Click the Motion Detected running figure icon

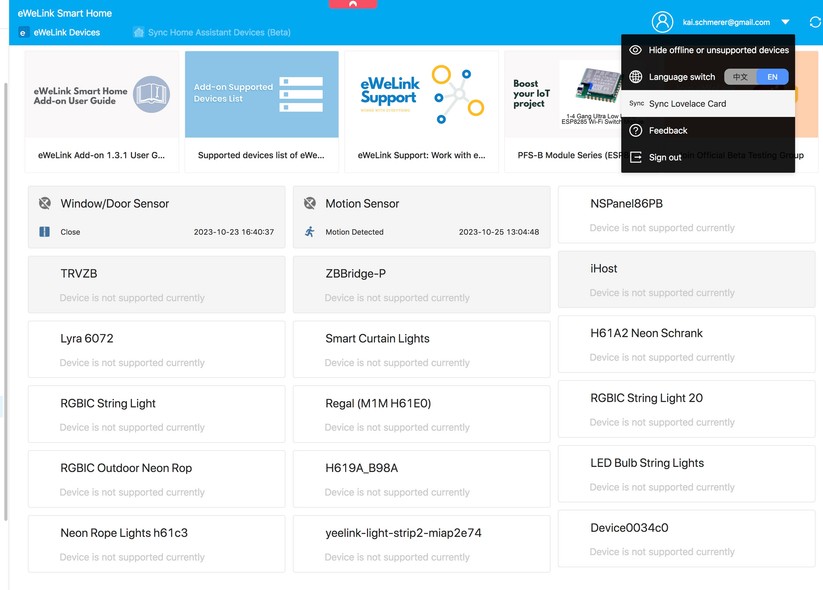[310, 231]
